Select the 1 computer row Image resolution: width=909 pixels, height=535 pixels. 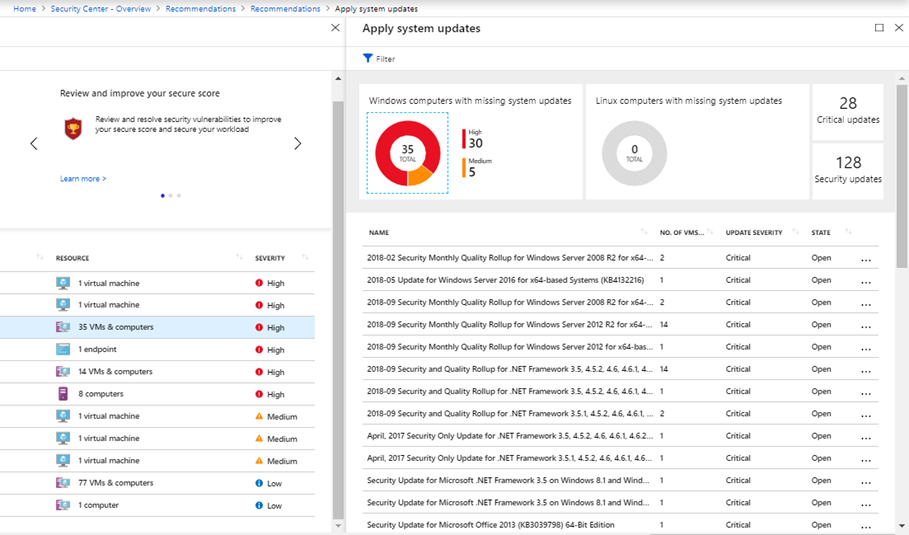157,505
